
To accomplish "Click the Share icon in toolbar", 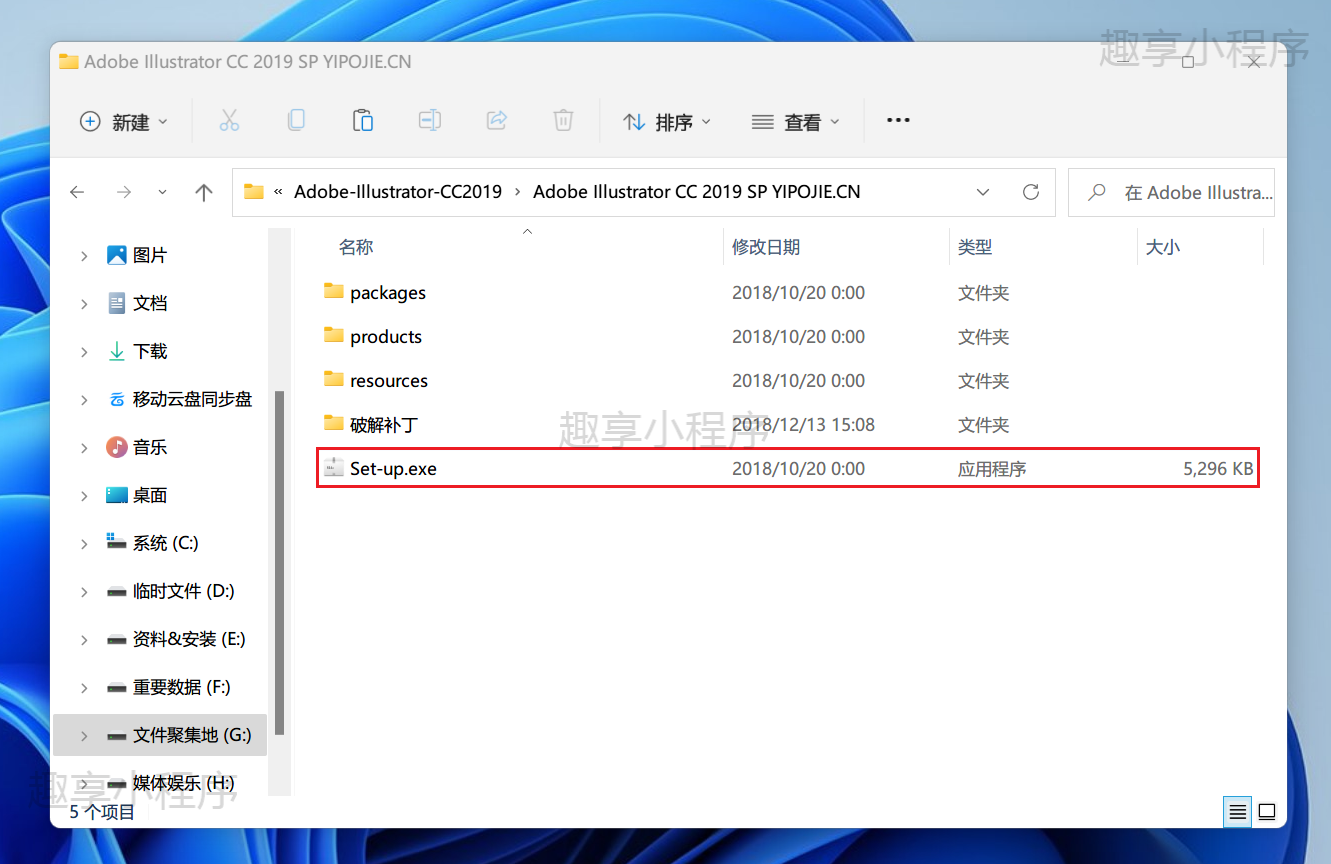I will click(496, 121).
